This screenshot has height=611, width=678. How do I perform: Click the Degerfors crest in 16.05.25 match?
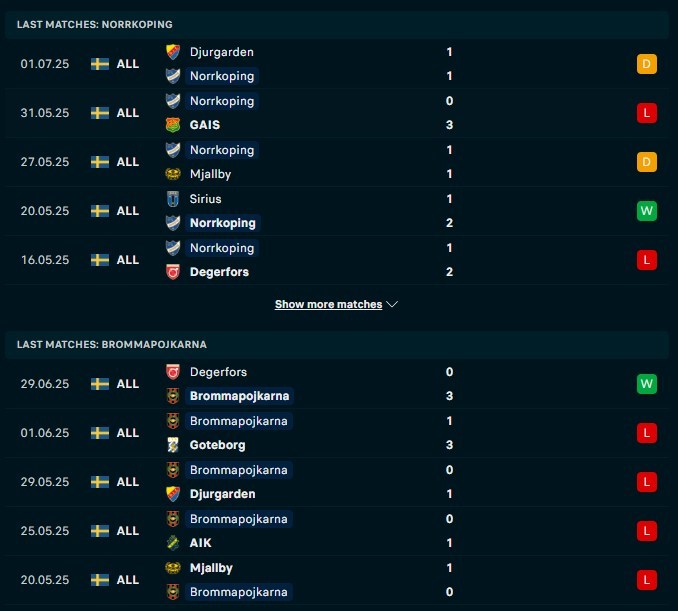point(173,272)
